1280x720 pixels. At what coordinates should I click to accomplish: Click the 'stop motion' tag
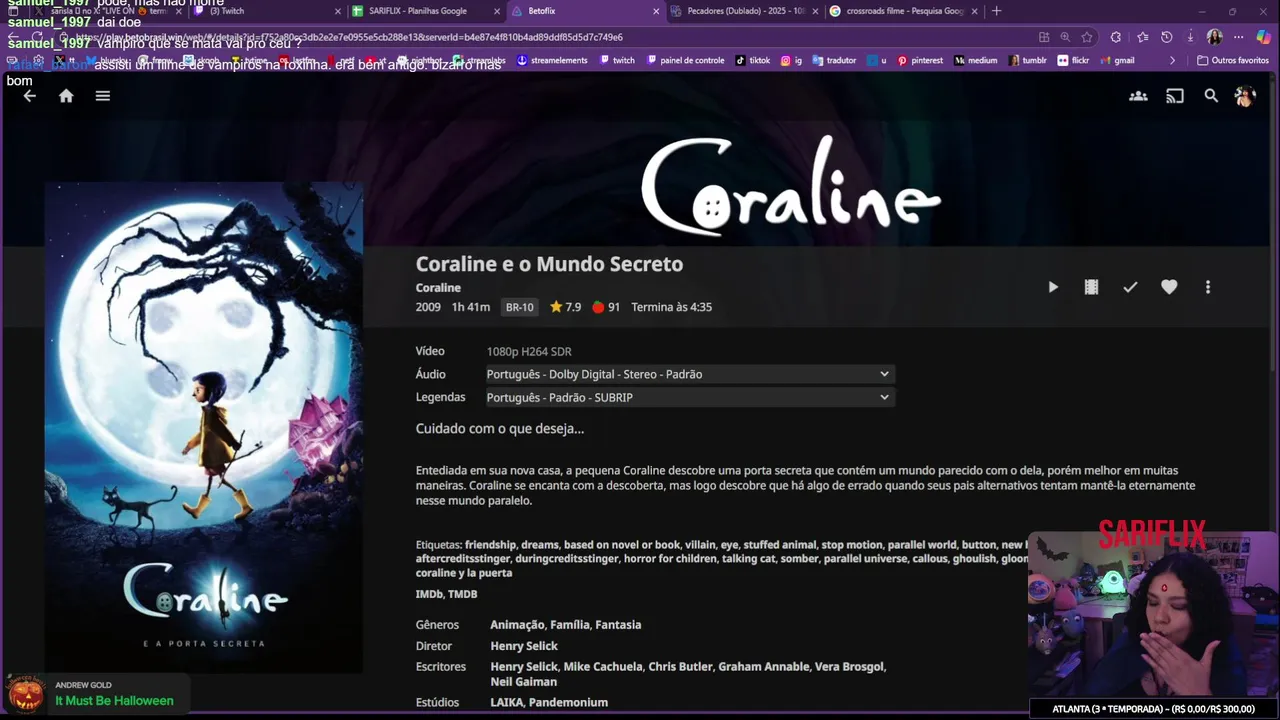coord(852,545)
